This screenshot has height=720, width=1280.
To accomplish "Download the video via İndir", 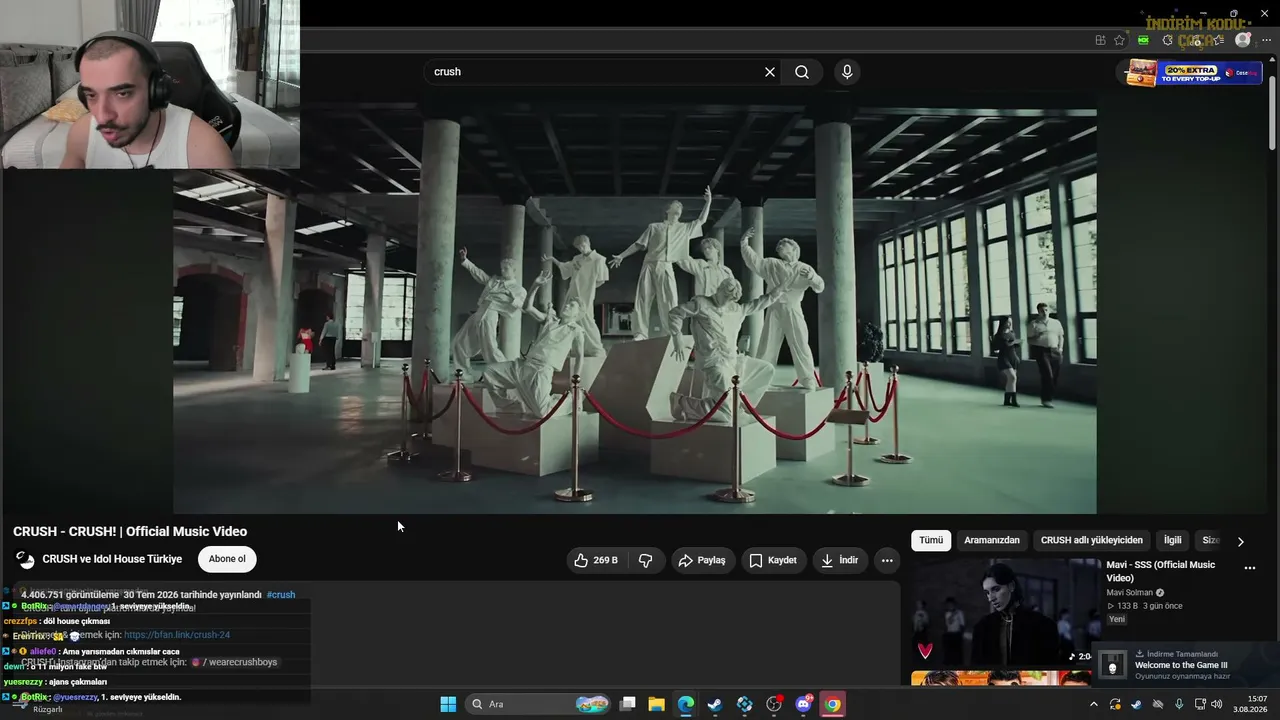I will [x=839, y=560].
